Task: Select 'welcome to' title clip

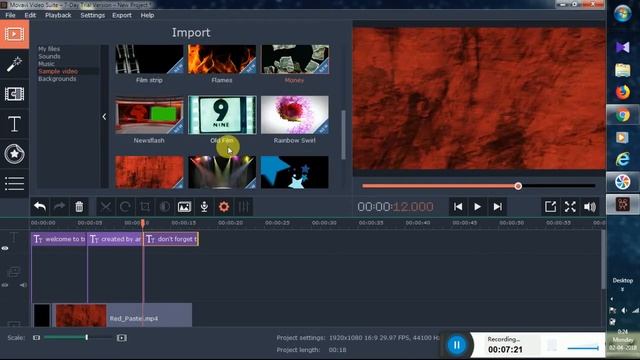Action: tap(59, 239)
